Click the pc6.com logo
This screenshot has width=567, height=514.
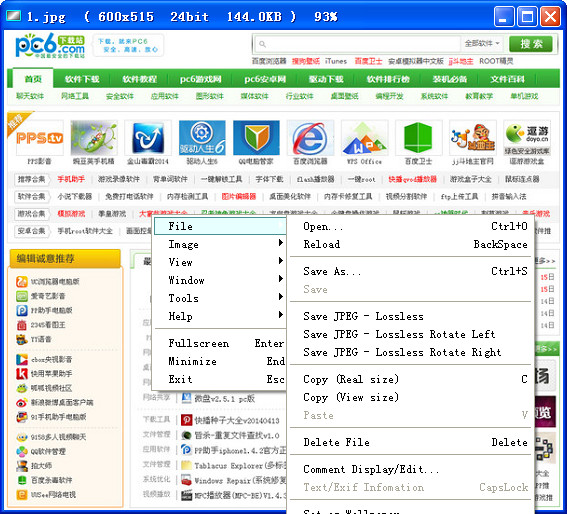click(50, 46)
